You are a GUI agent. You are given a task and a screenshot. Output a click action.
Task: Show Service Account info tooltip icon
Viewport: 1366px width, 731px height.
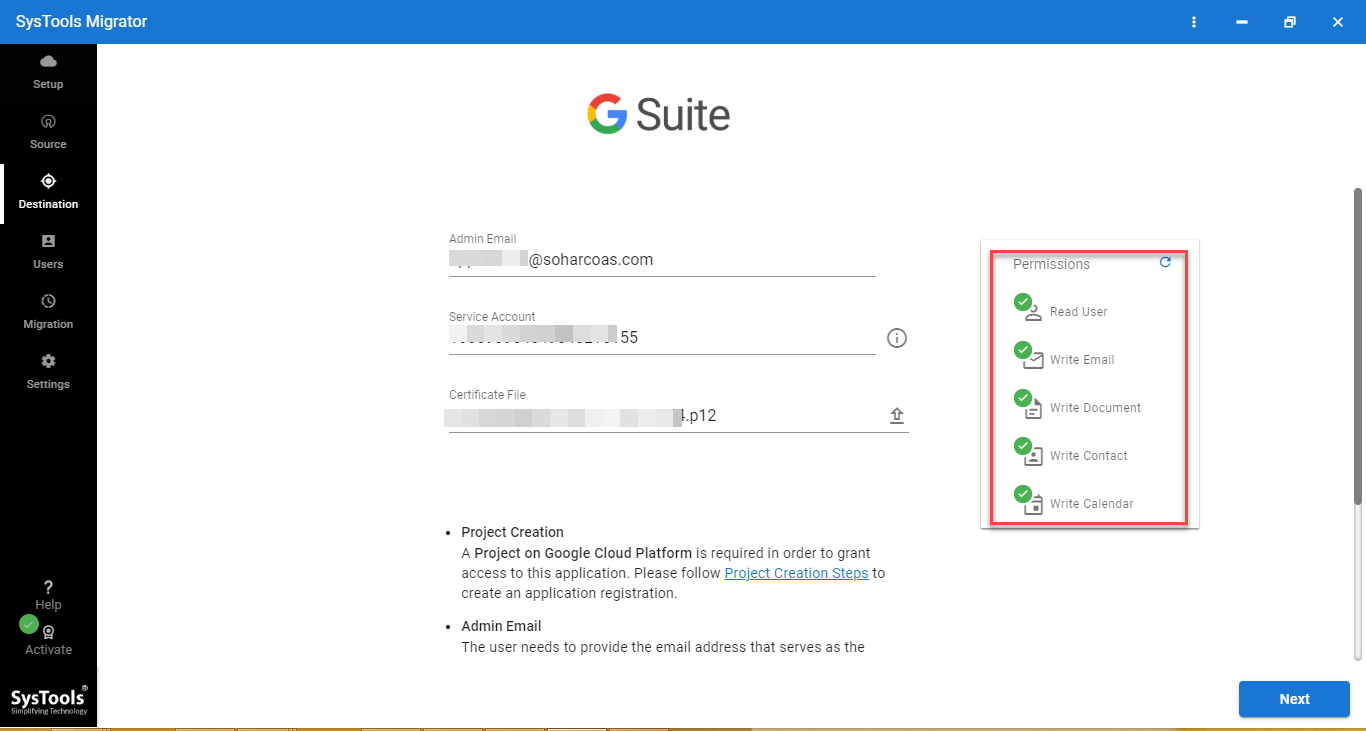tap(897, 338)
